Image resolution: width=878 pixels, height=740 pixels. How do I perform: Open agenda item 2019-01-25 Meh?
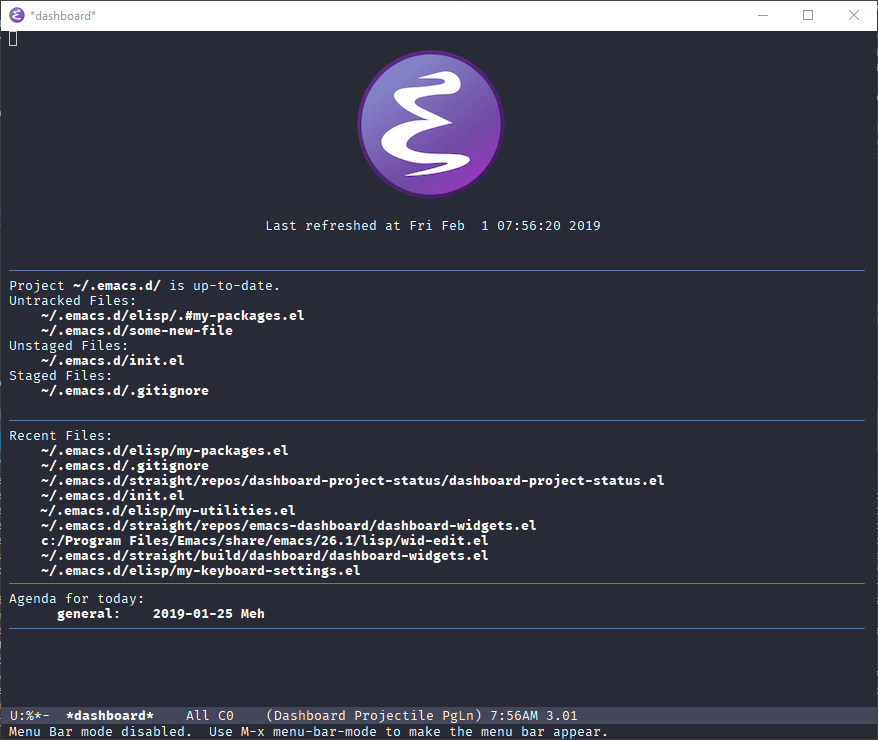(x=208, y=613)
